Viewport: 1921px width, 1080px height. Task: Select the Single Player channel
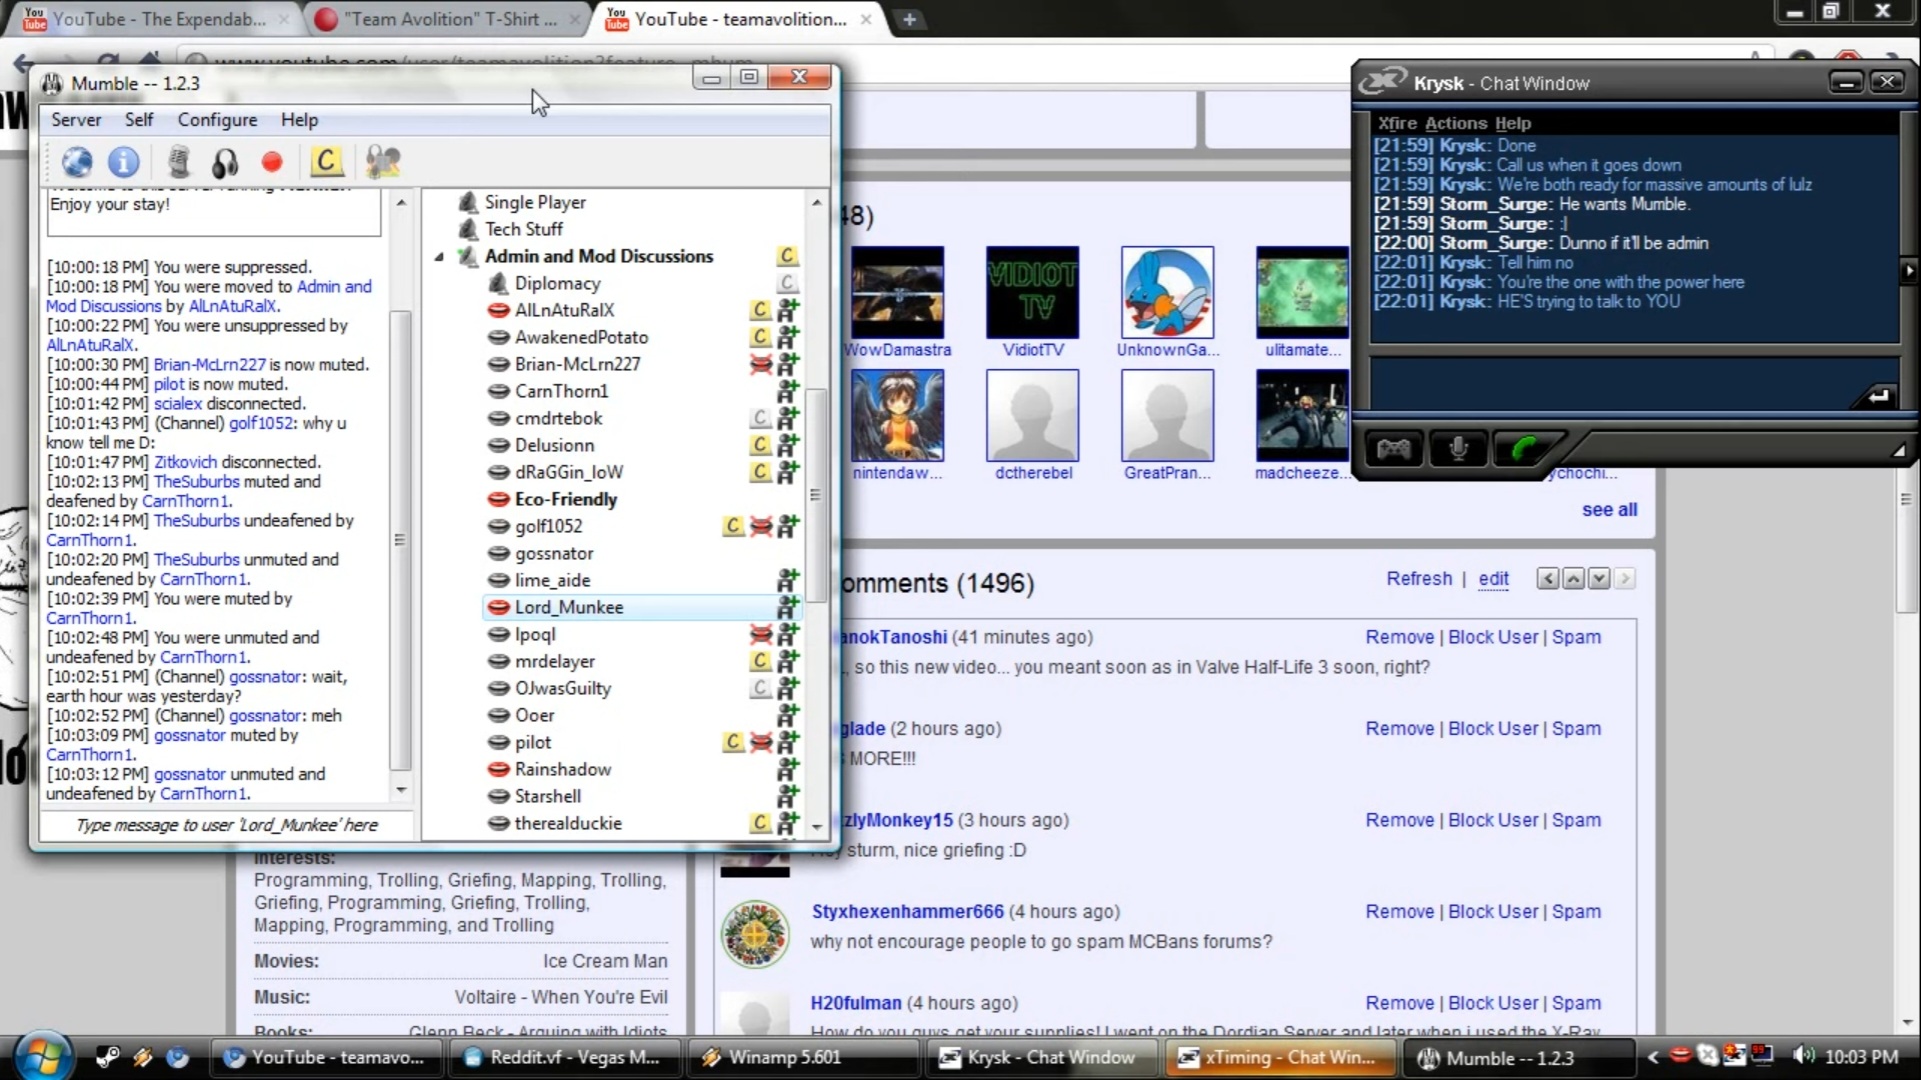[x=535, y=202]
